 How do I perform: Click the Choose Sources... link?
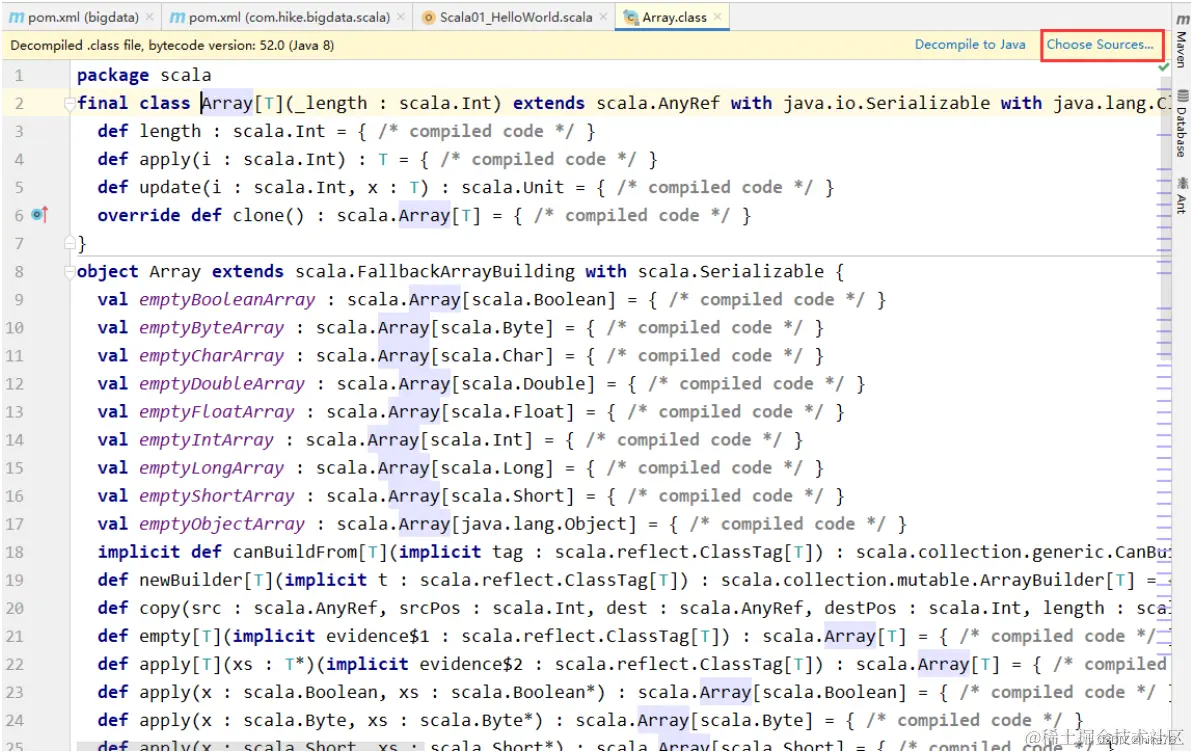1100,45
